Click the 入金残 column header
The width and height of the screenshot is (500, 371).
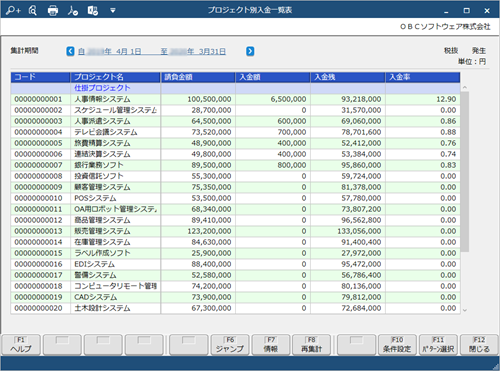348,77
